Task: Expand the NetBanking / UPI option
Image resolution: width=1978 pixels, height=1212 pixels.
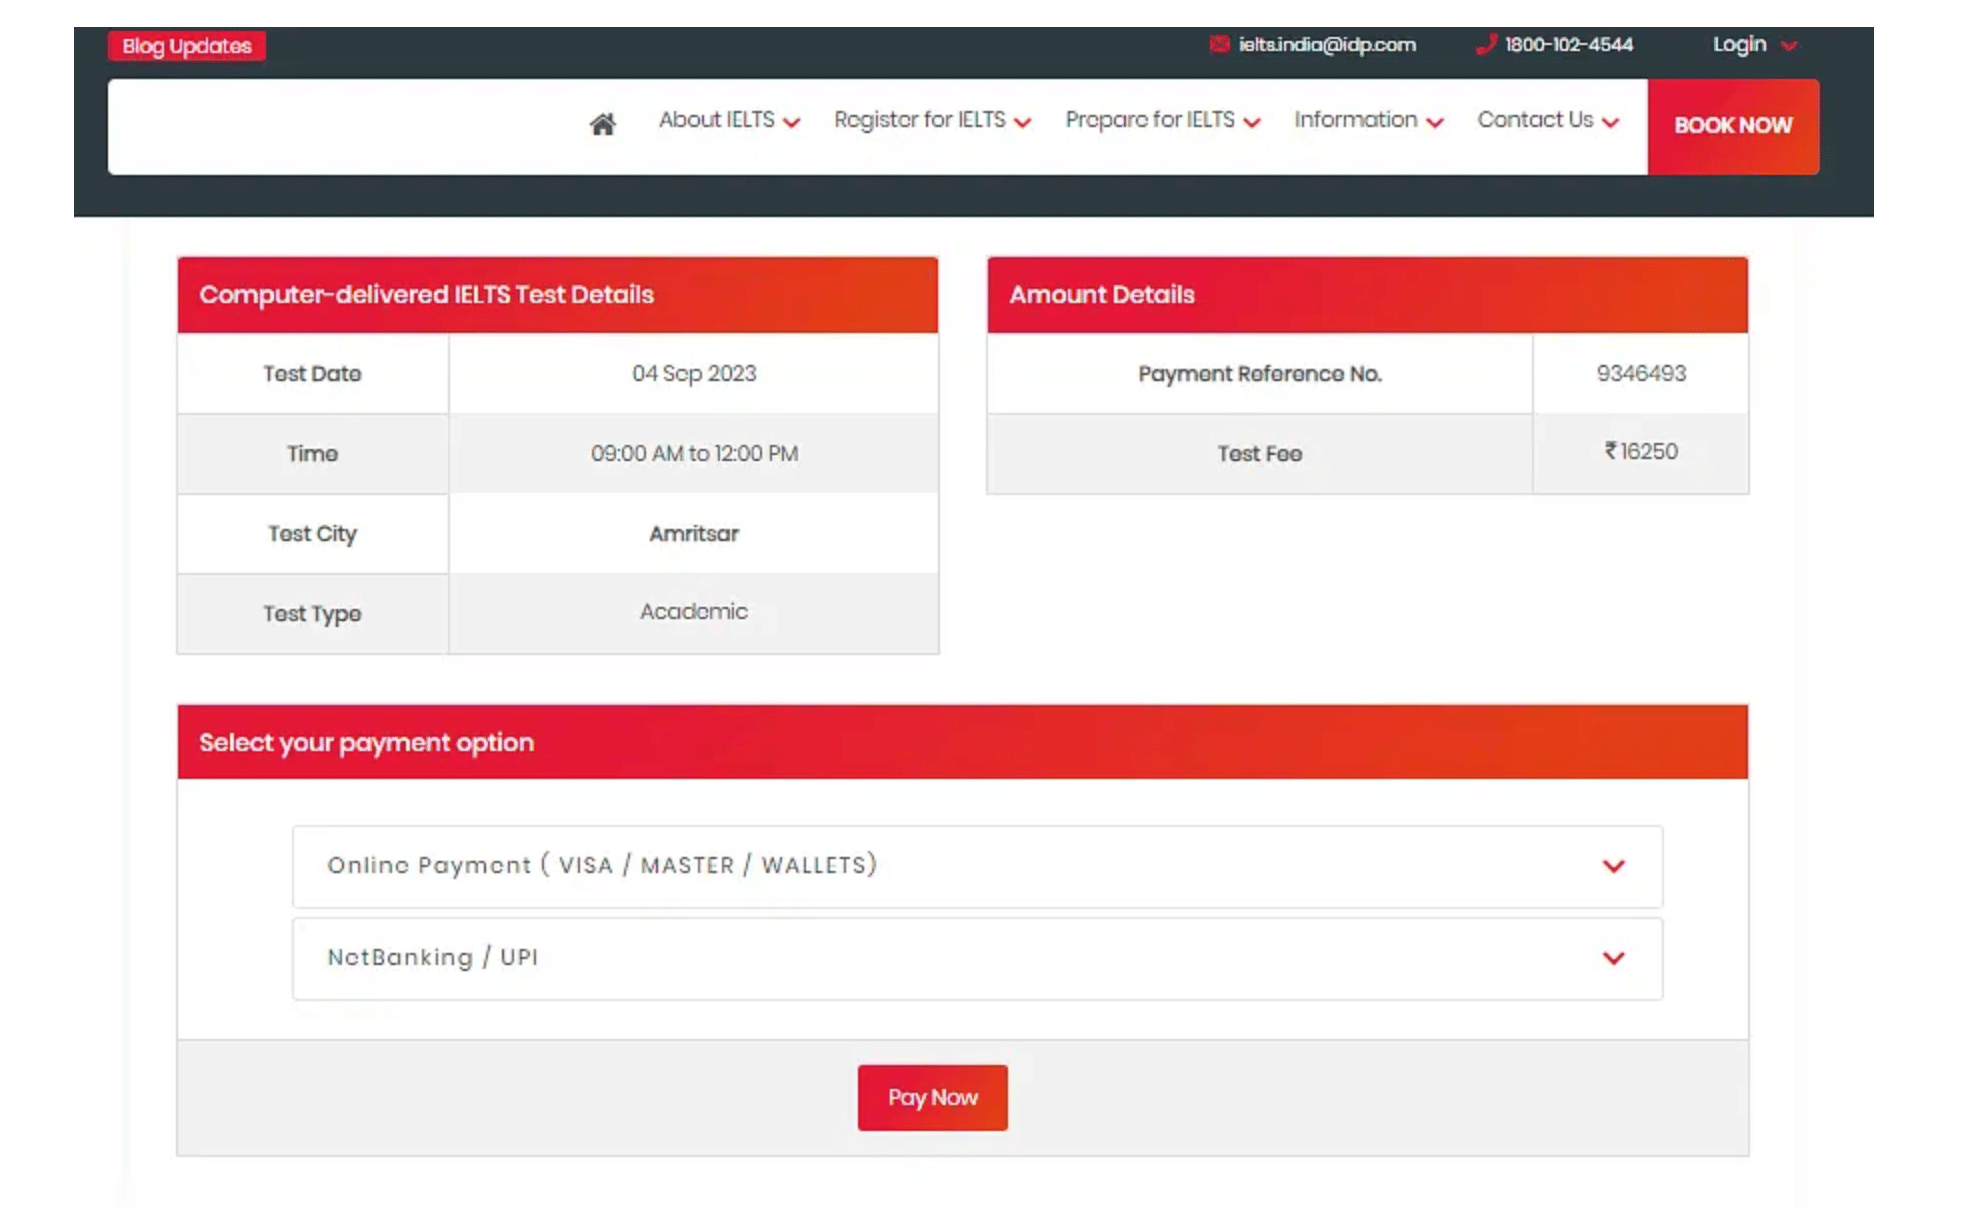Action: (x=977, y=958)
